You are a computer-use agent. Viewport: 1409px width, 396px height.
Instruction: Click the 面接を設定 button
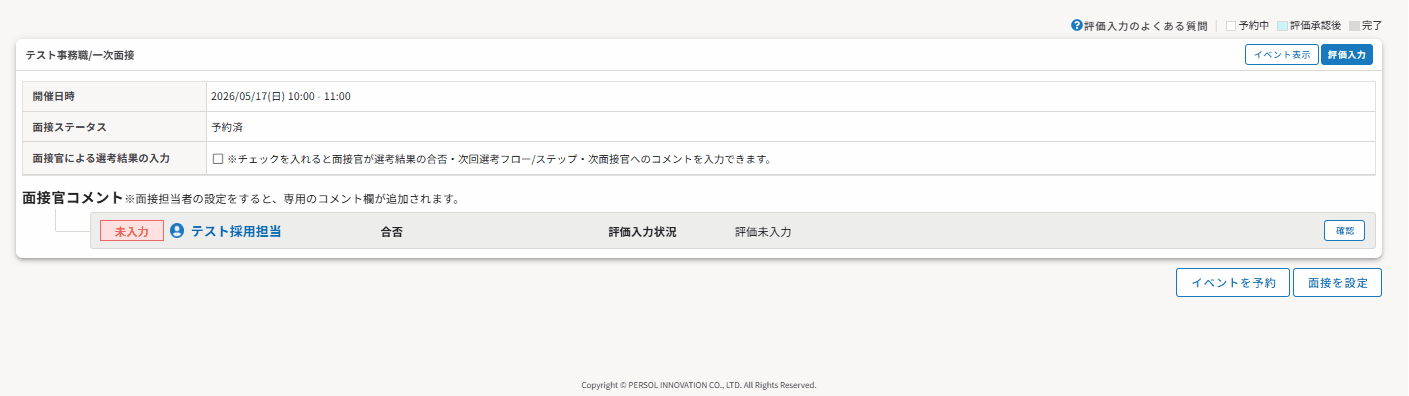(x=1337, y=282)
